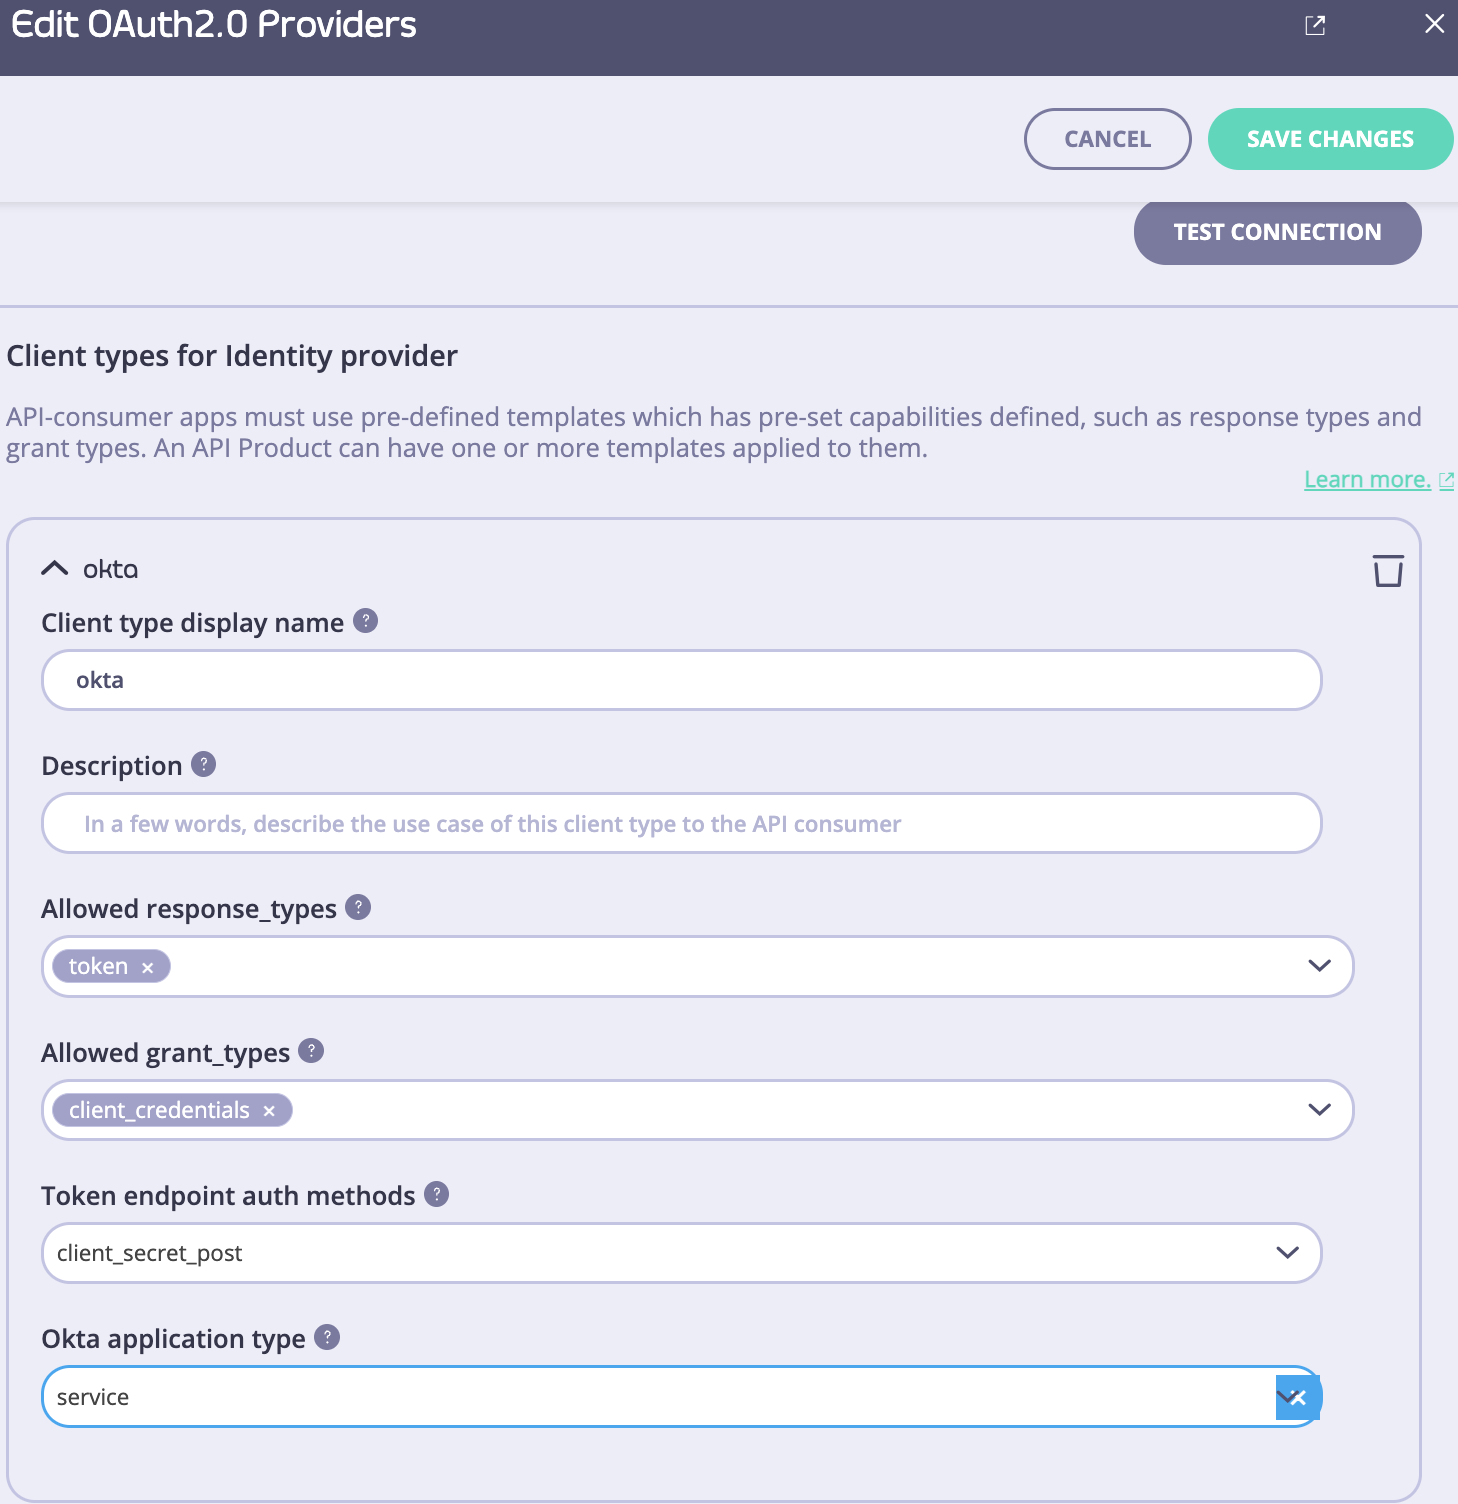This screenshot has height=1504, width=1458.
Task: Show help for Allowed response_types
Action: (x=358, y=907)
